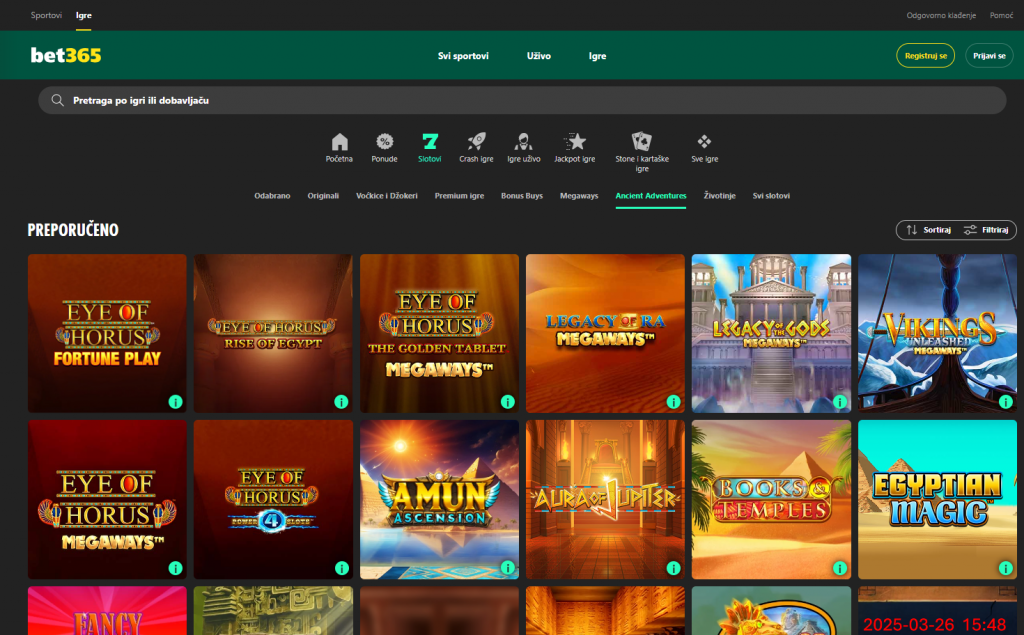Click the Početna home icon
Viewport: 1024px width, 635px height.
340,141
